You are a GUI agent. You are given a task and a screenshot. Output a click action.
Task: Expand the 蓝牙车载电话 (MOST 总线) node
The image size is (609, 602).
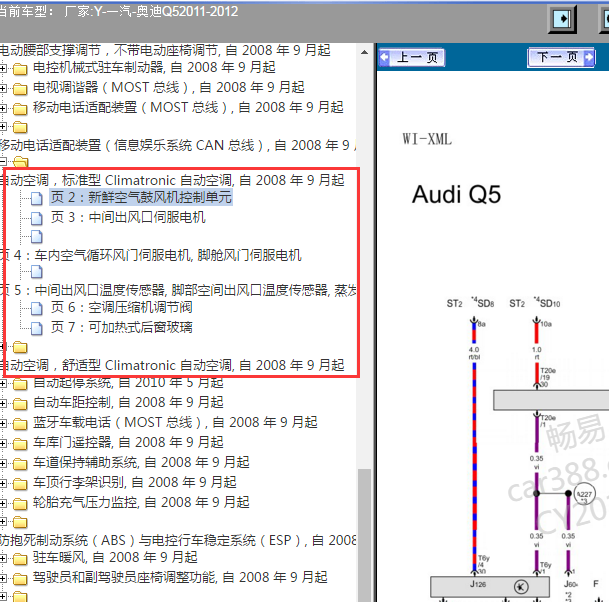click(x=3, y=424)
